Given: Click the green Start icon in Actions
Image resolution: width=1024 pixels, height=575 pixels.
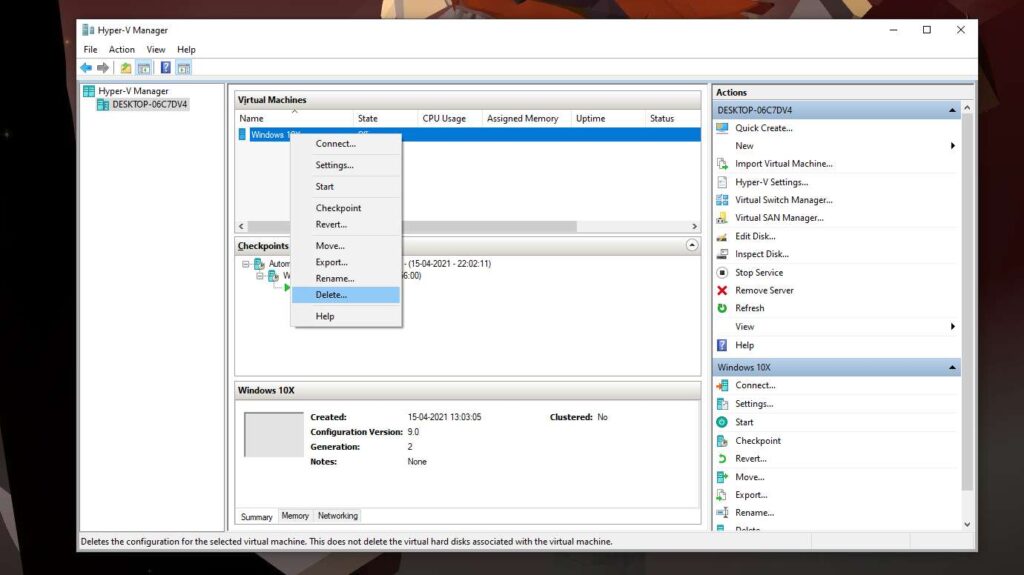Looking at the screenshot, I should point(722,422).
